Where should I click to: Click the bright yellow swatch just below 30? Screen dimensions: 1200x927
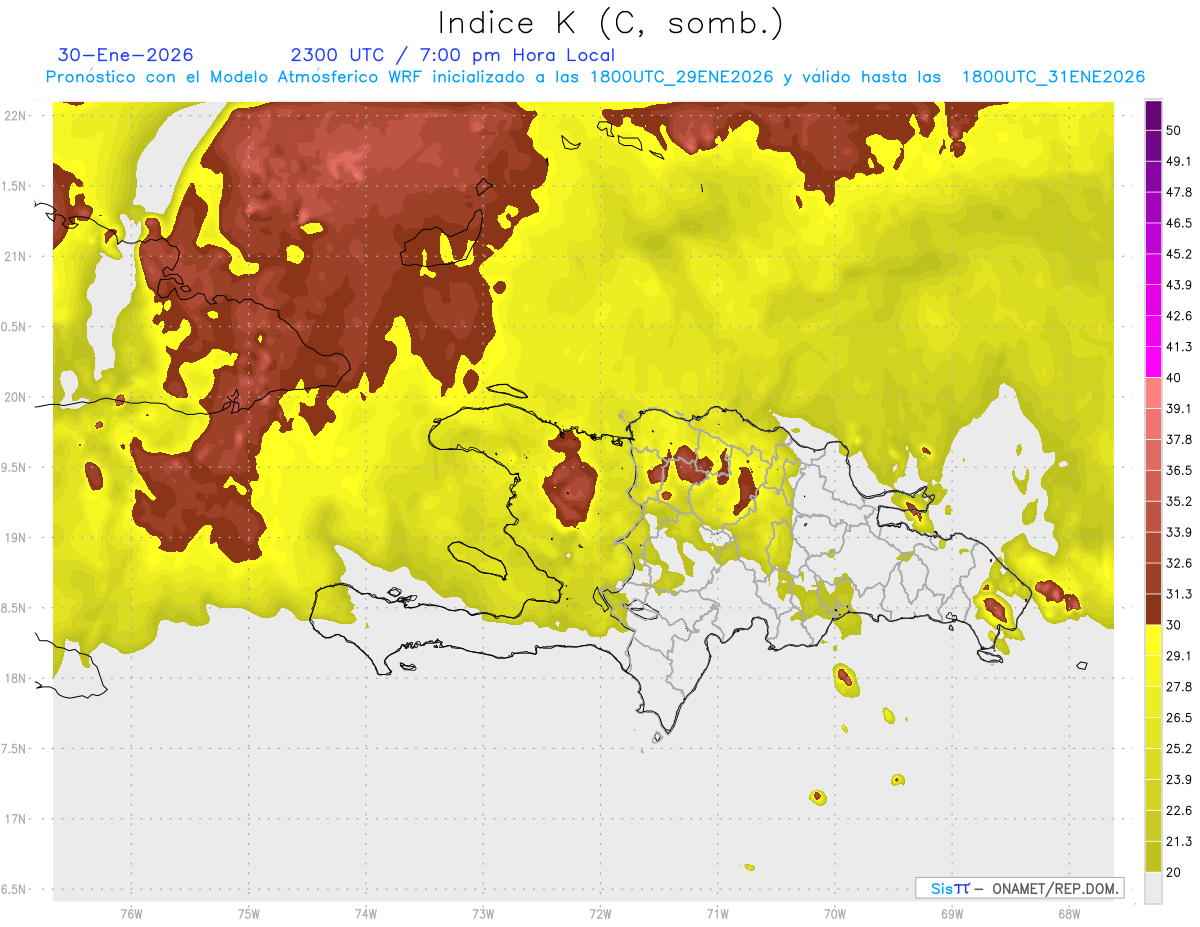[1153, 640]
